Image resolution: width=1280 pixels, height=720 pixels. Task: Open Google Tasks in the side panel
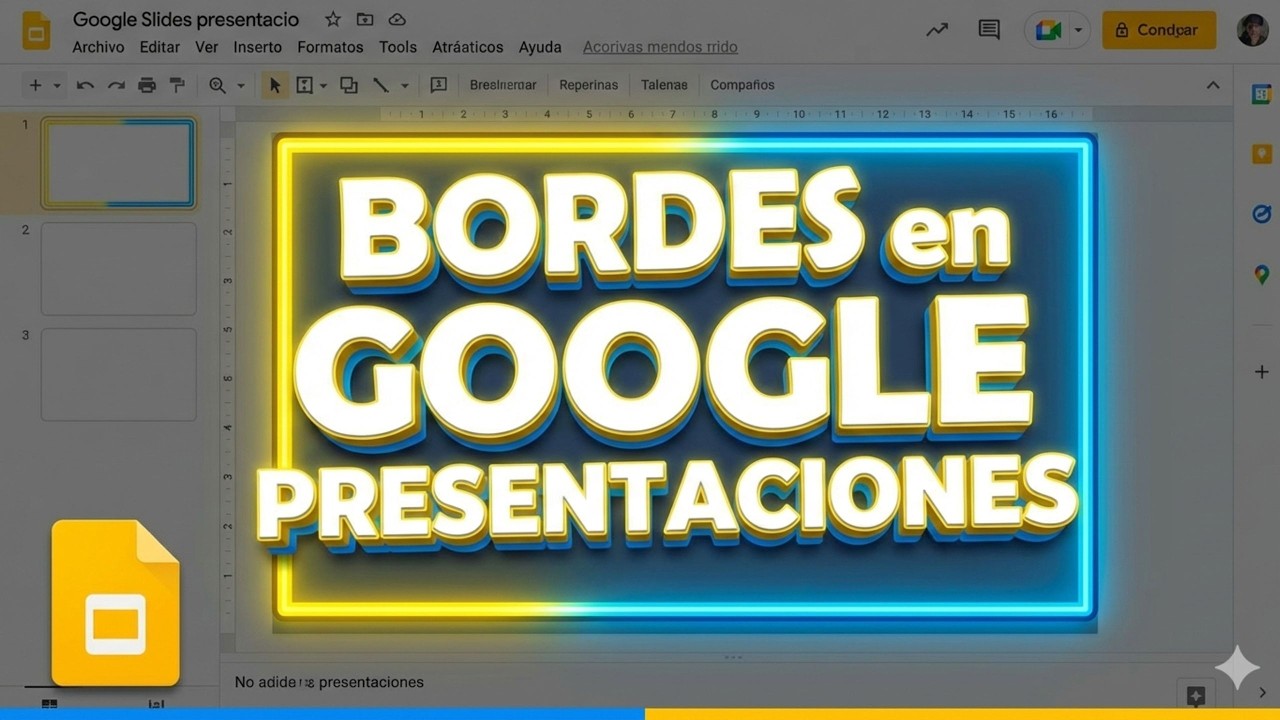click(x=1261, y=214)
